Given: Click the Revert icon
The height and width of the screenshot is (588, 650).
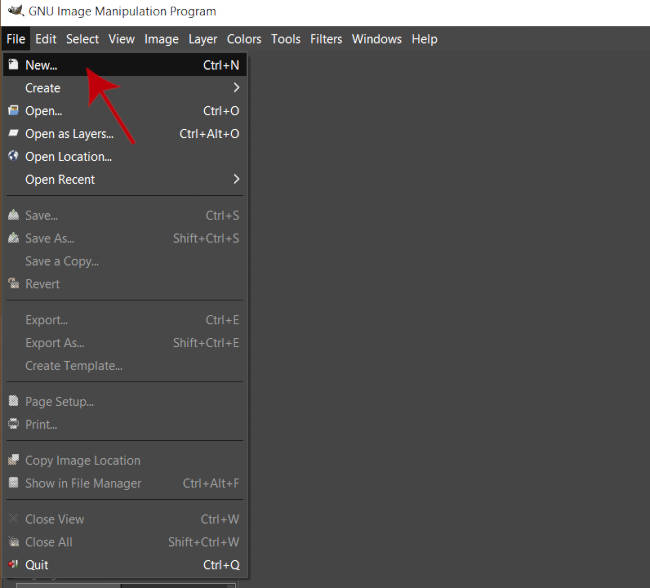Looking at the screenshot, I should (x=13, y=283).
